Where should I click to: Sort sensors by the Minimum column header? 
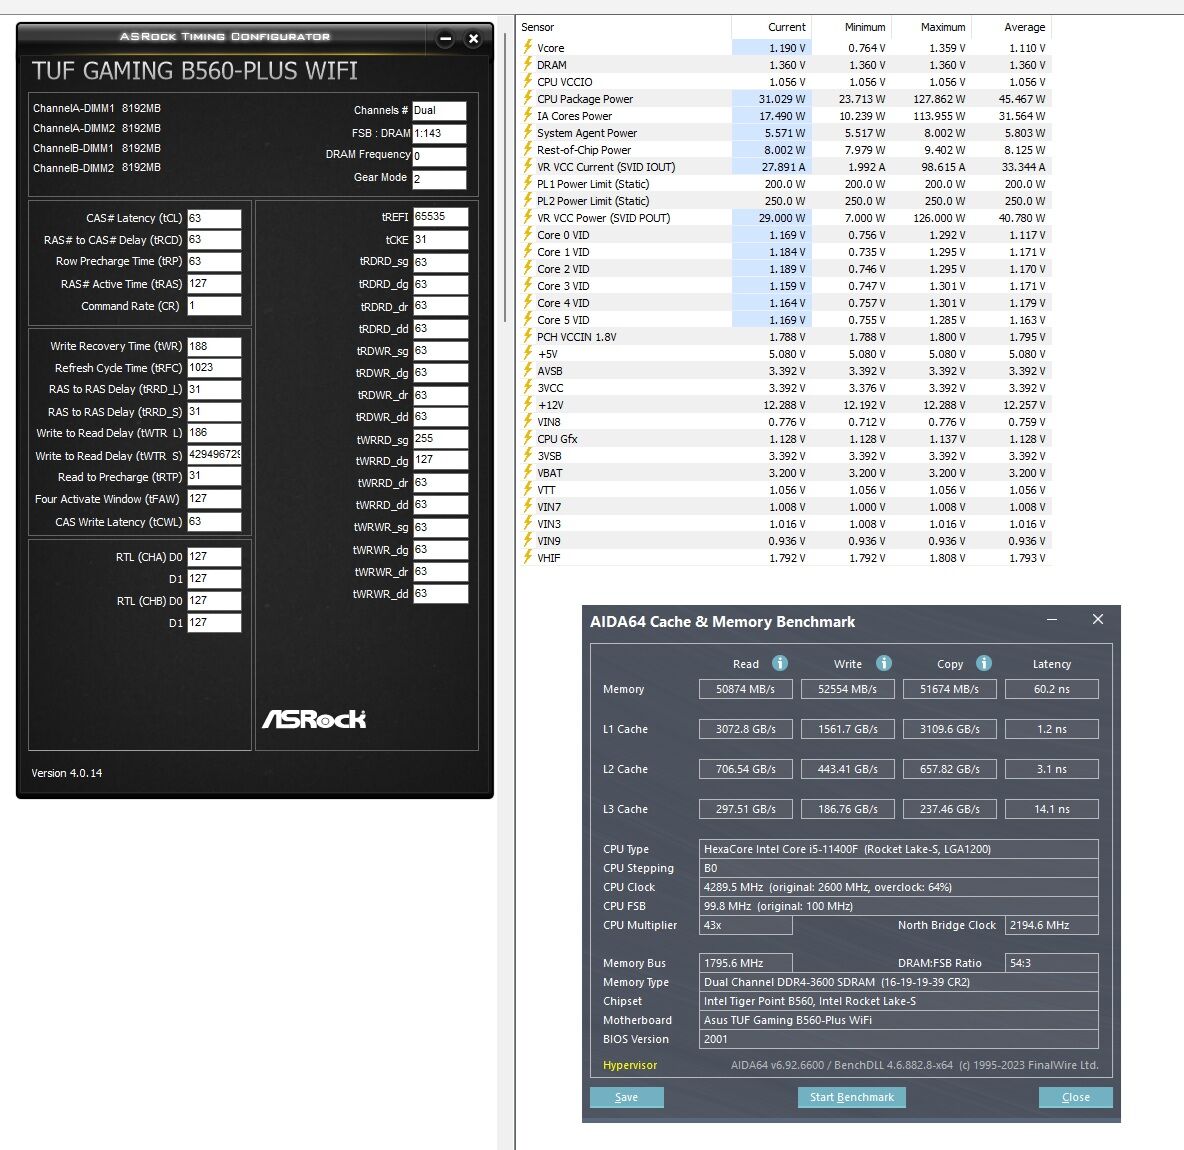[852, 27]
